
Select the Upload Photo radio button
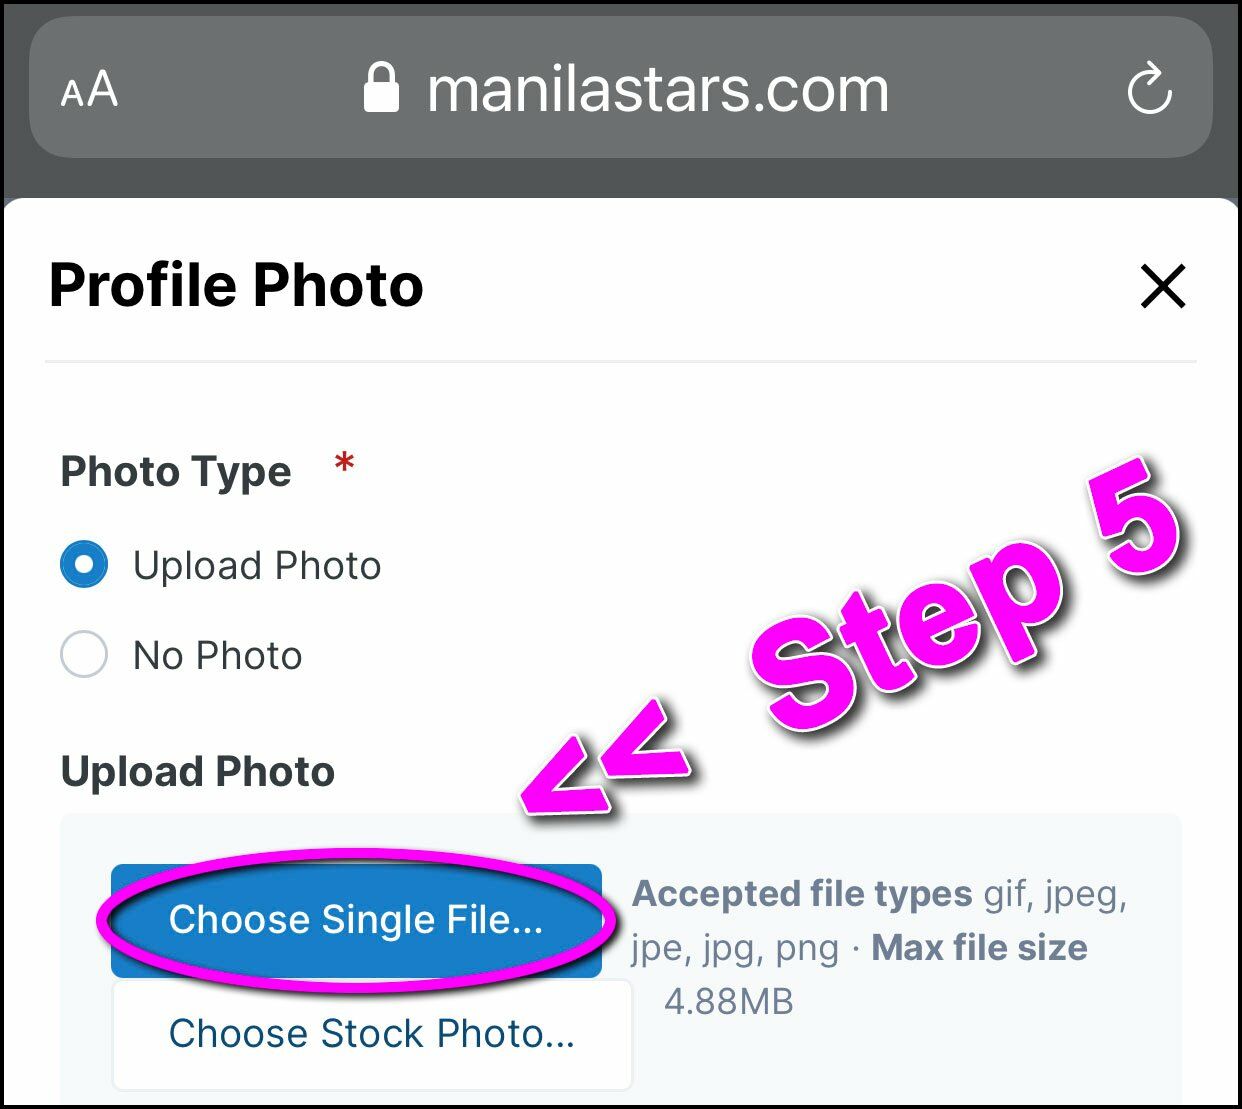pyautogui.click(x=84, y=565)
